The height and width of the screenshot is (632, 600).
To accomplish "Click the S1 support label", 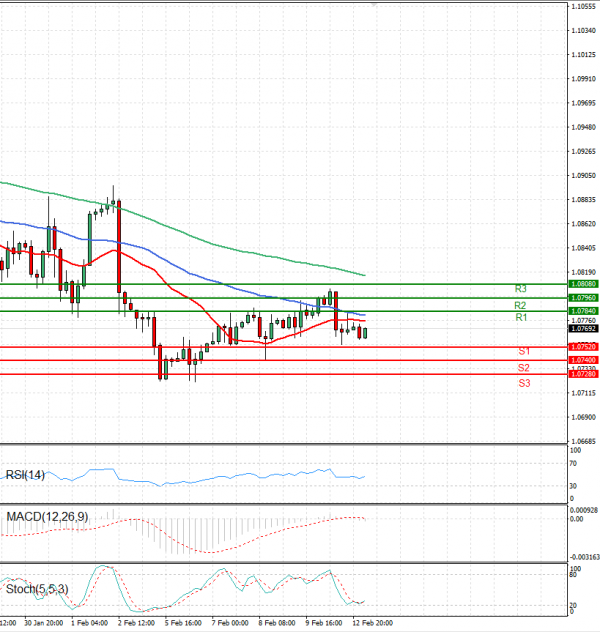I will [x=524, y=351].
